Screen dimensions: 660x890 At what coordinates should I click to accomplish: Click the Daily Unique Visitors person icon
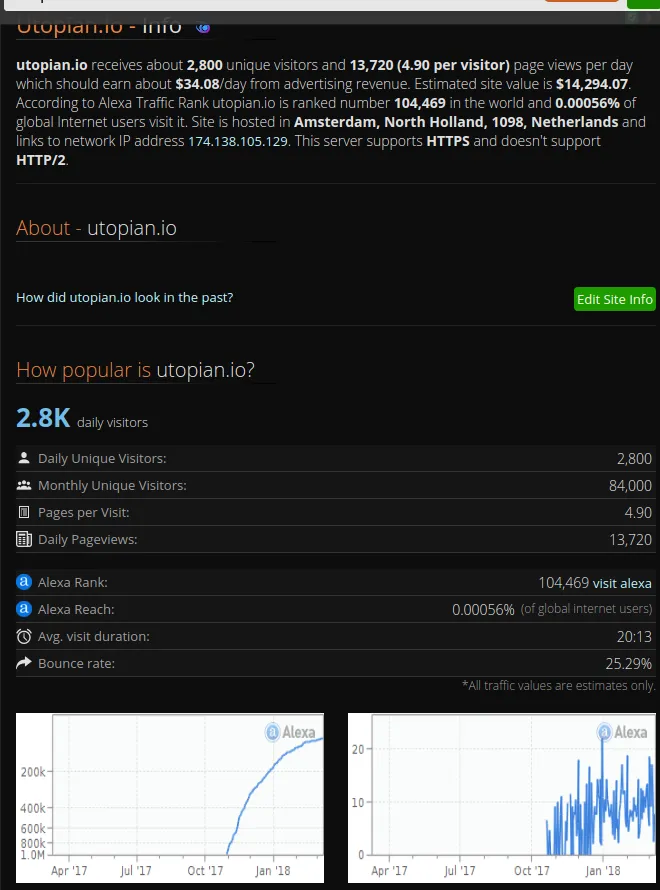coord(24,458)
